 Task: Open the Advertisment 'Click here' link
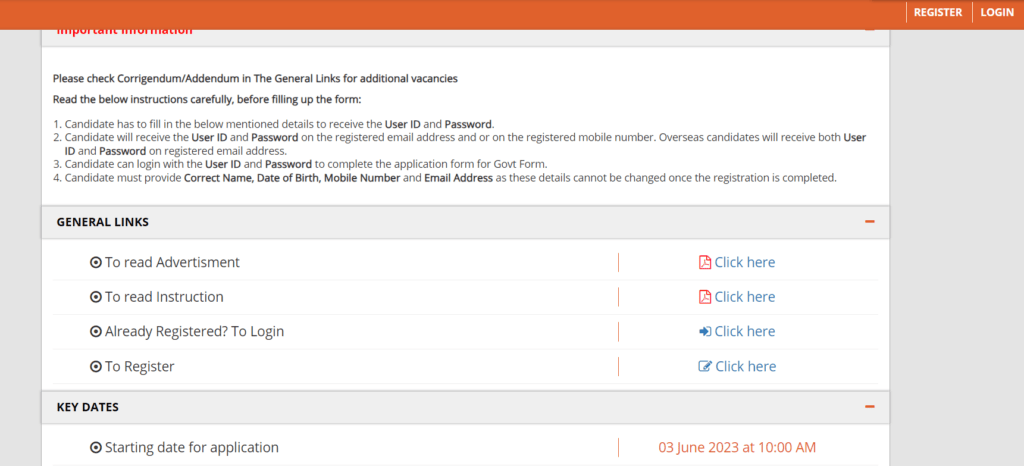(x=744, y=262)
